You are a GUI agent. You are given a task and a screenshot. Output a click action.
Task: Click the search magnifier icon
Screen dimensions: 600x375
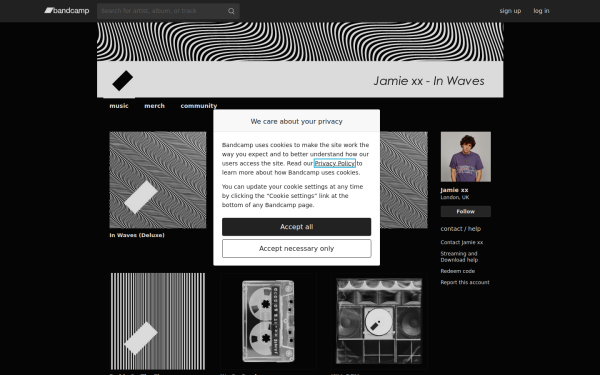(231, 11)
